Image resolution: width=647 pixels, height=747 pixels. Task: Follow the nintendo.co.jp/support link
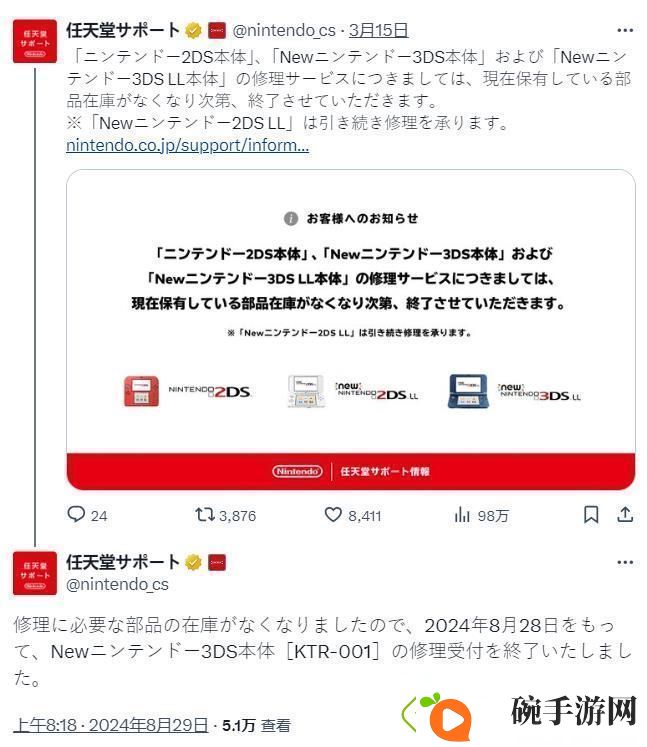[187, 145]
